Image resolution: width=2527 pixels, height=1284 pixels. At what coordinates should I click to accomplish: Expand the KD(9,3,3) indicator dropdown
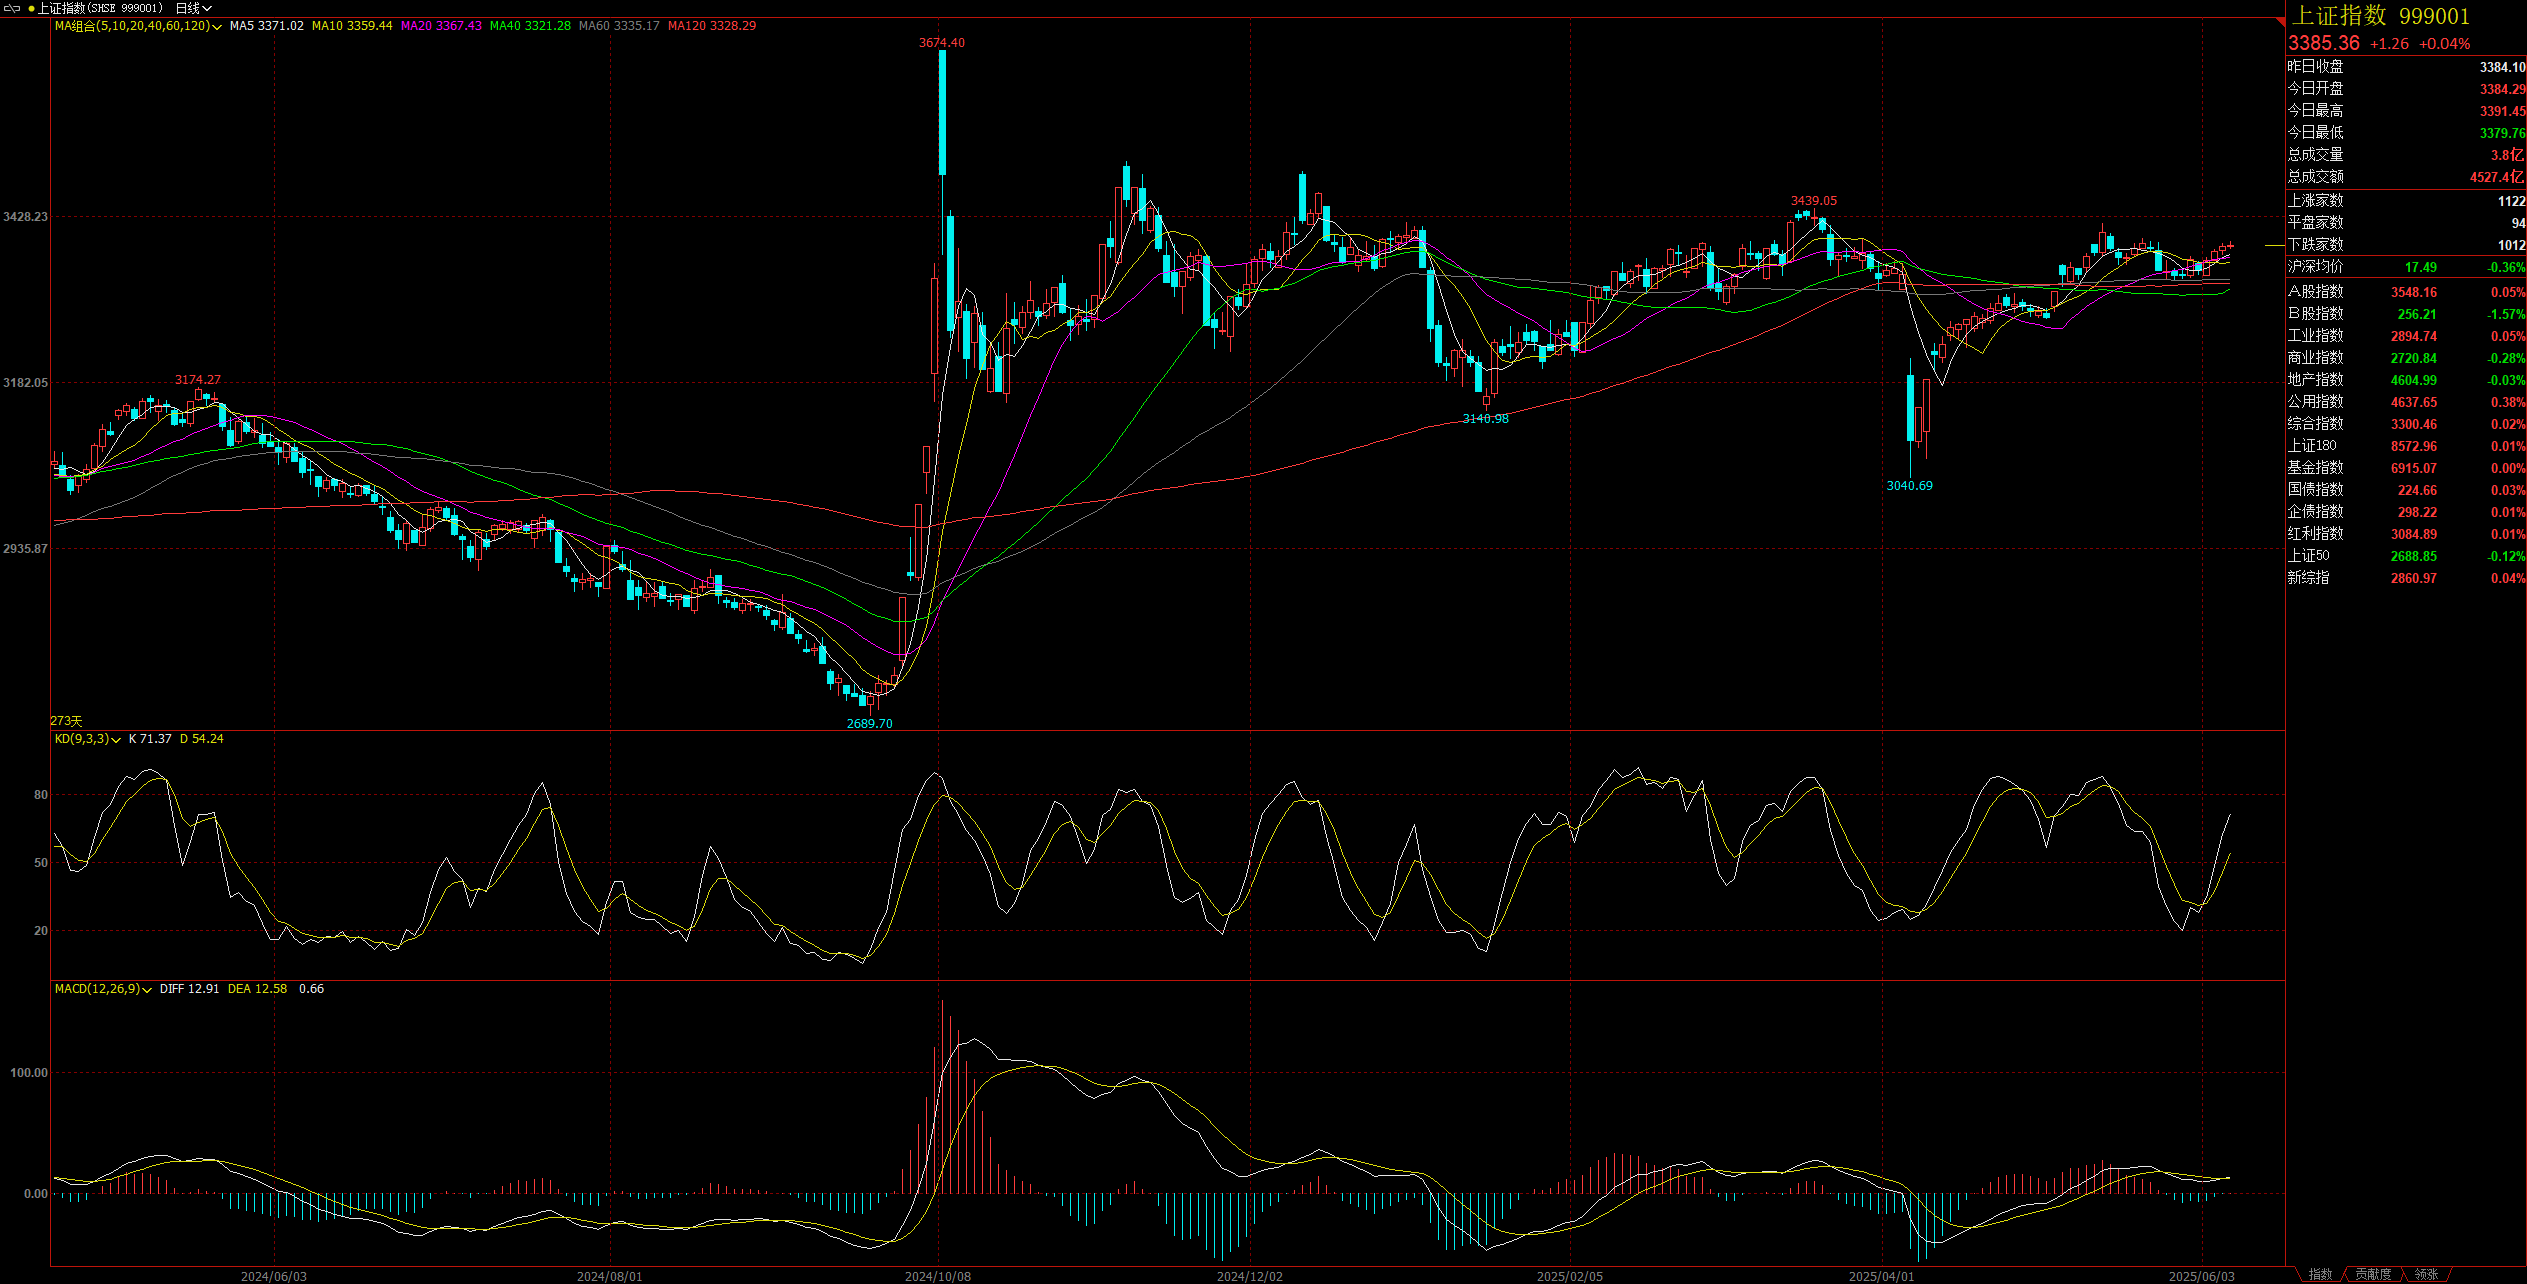(x=116, y=740)
